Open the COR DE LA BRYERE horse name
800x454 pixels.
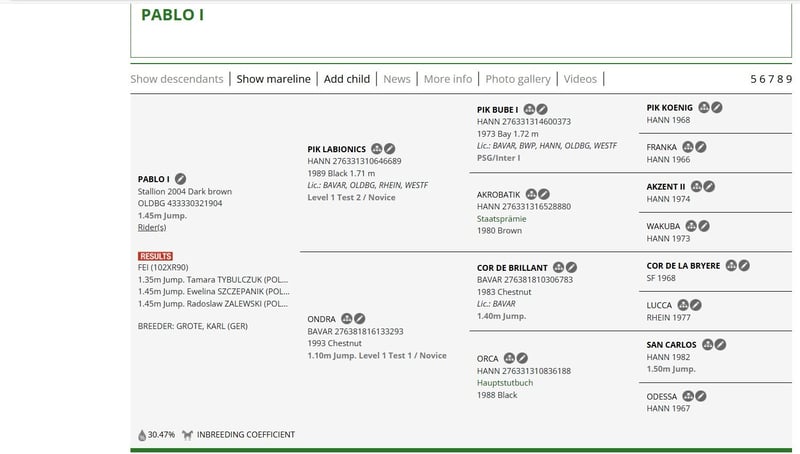(x=683, y=266)
